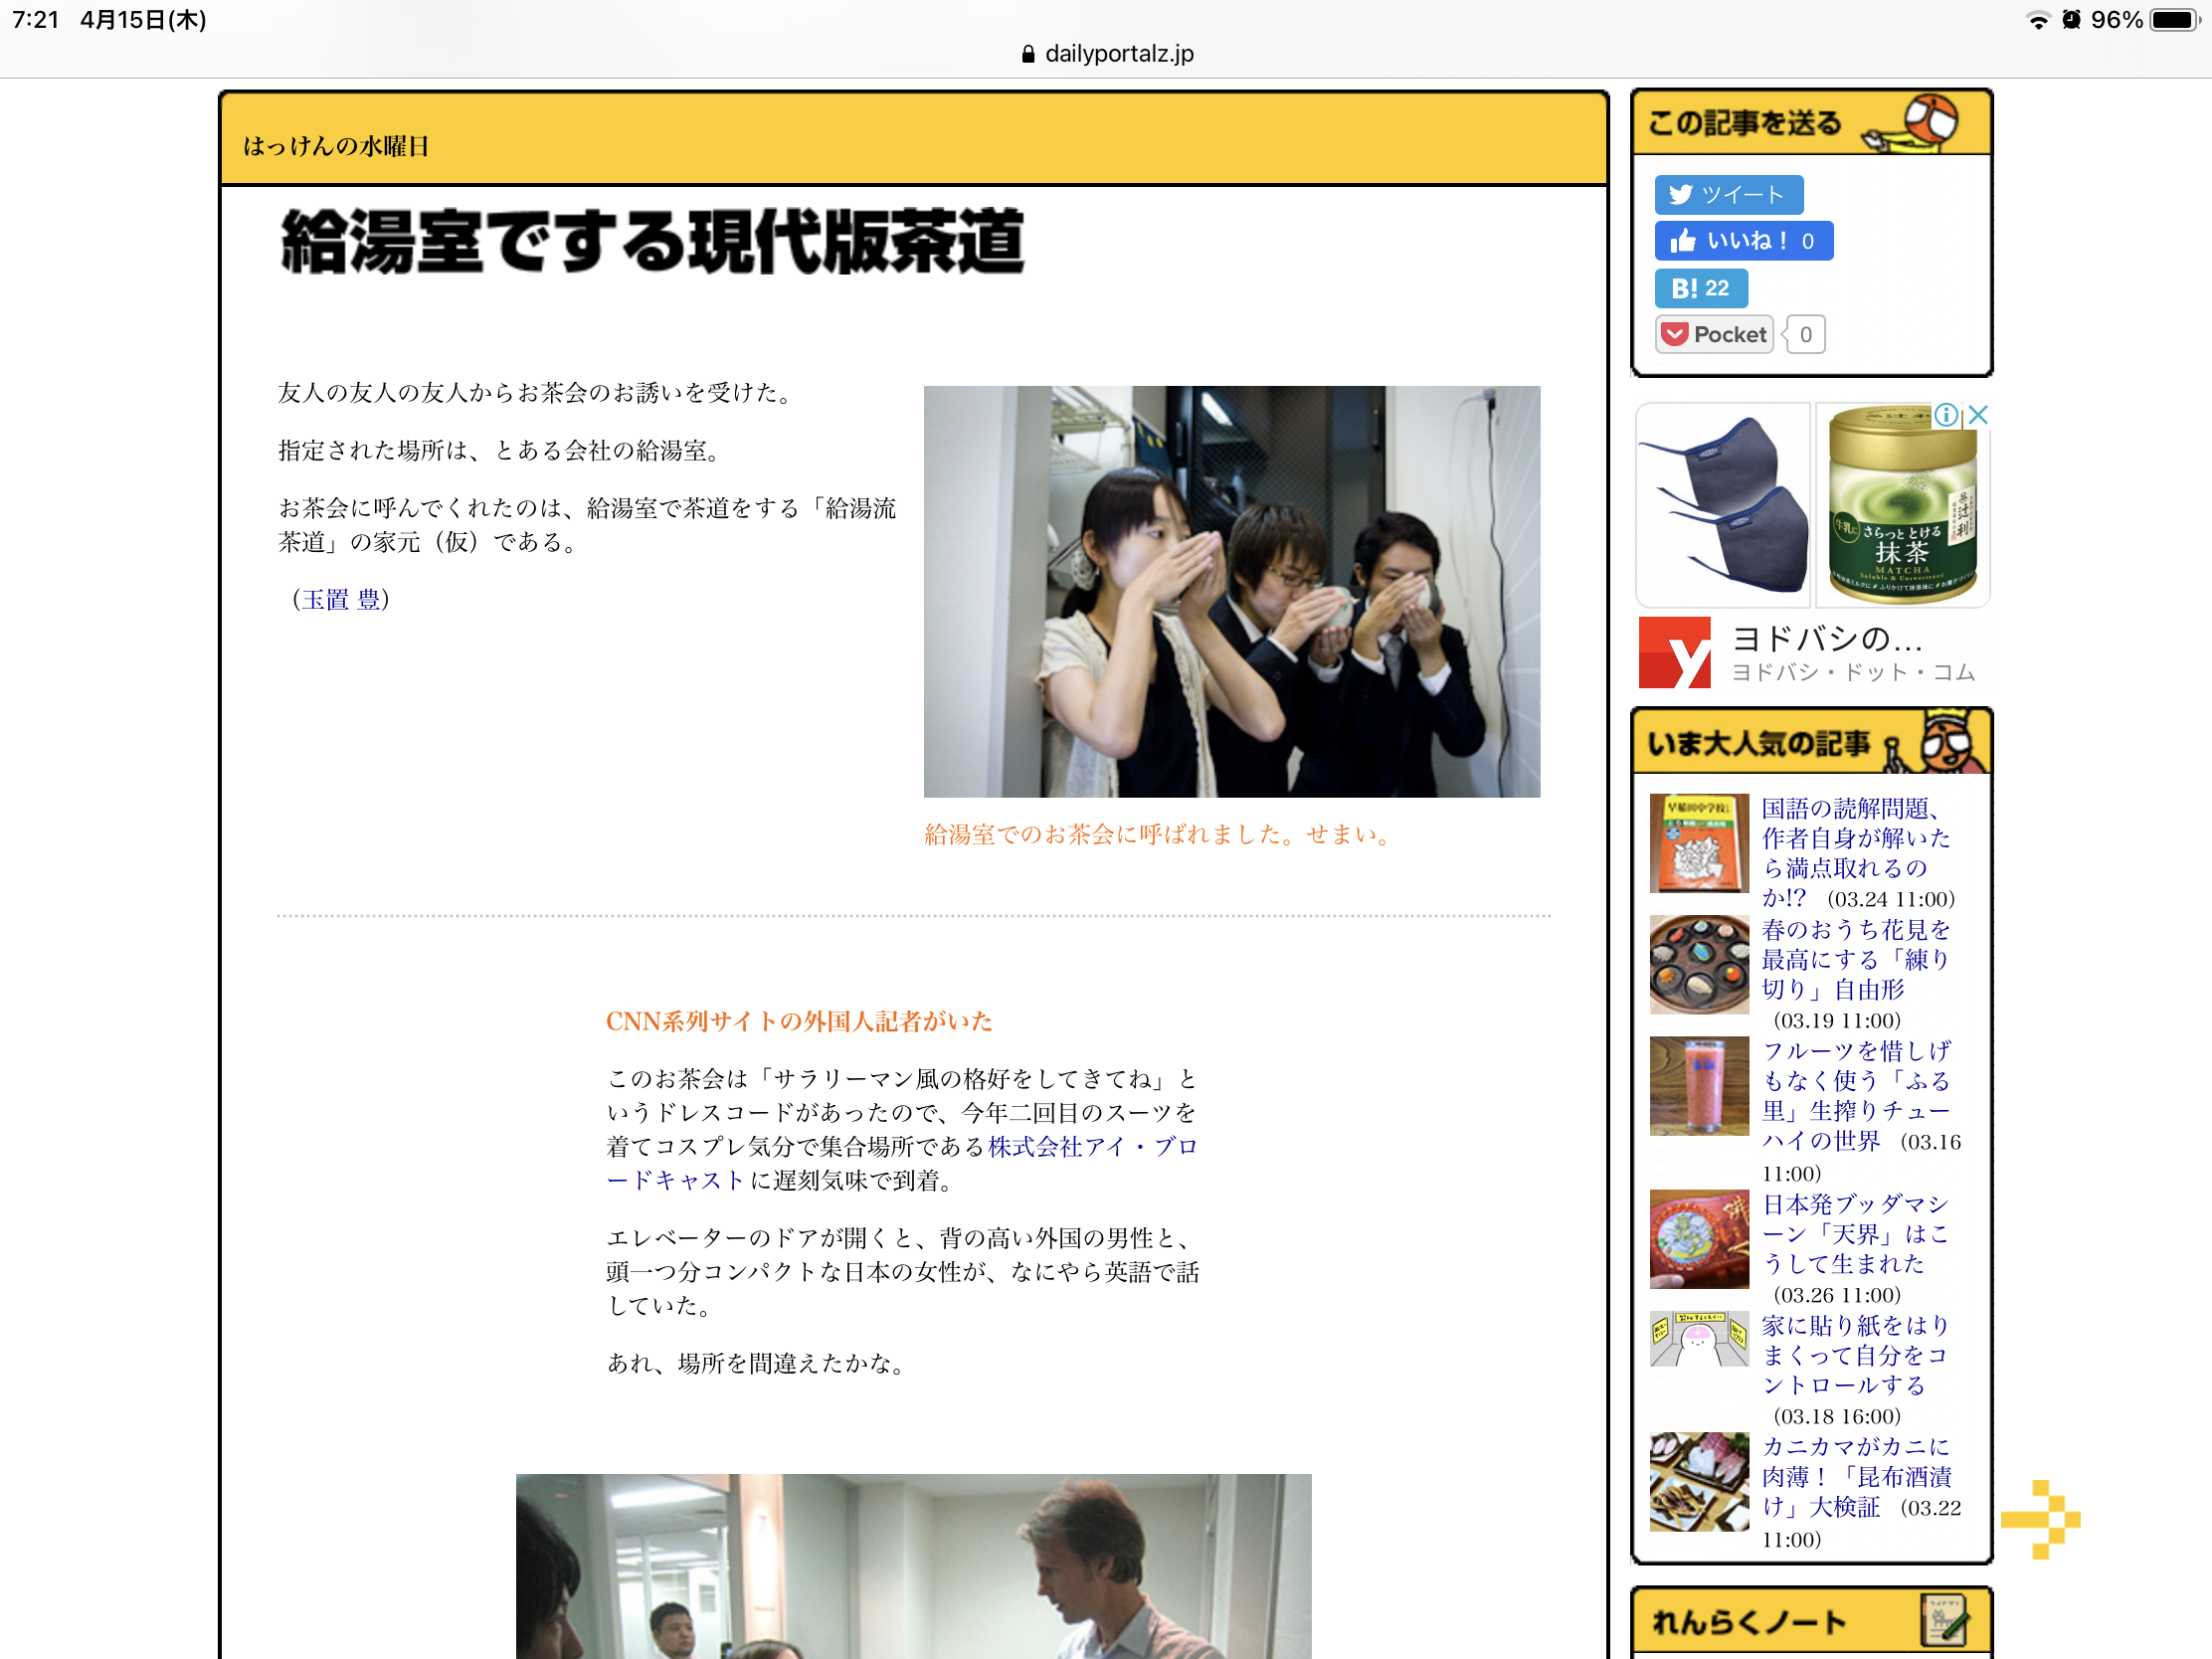The height and width of the screenshot is (1659, 2212).
Task: Click the Wi-Fi status icon
Action: coord(2037,20)
